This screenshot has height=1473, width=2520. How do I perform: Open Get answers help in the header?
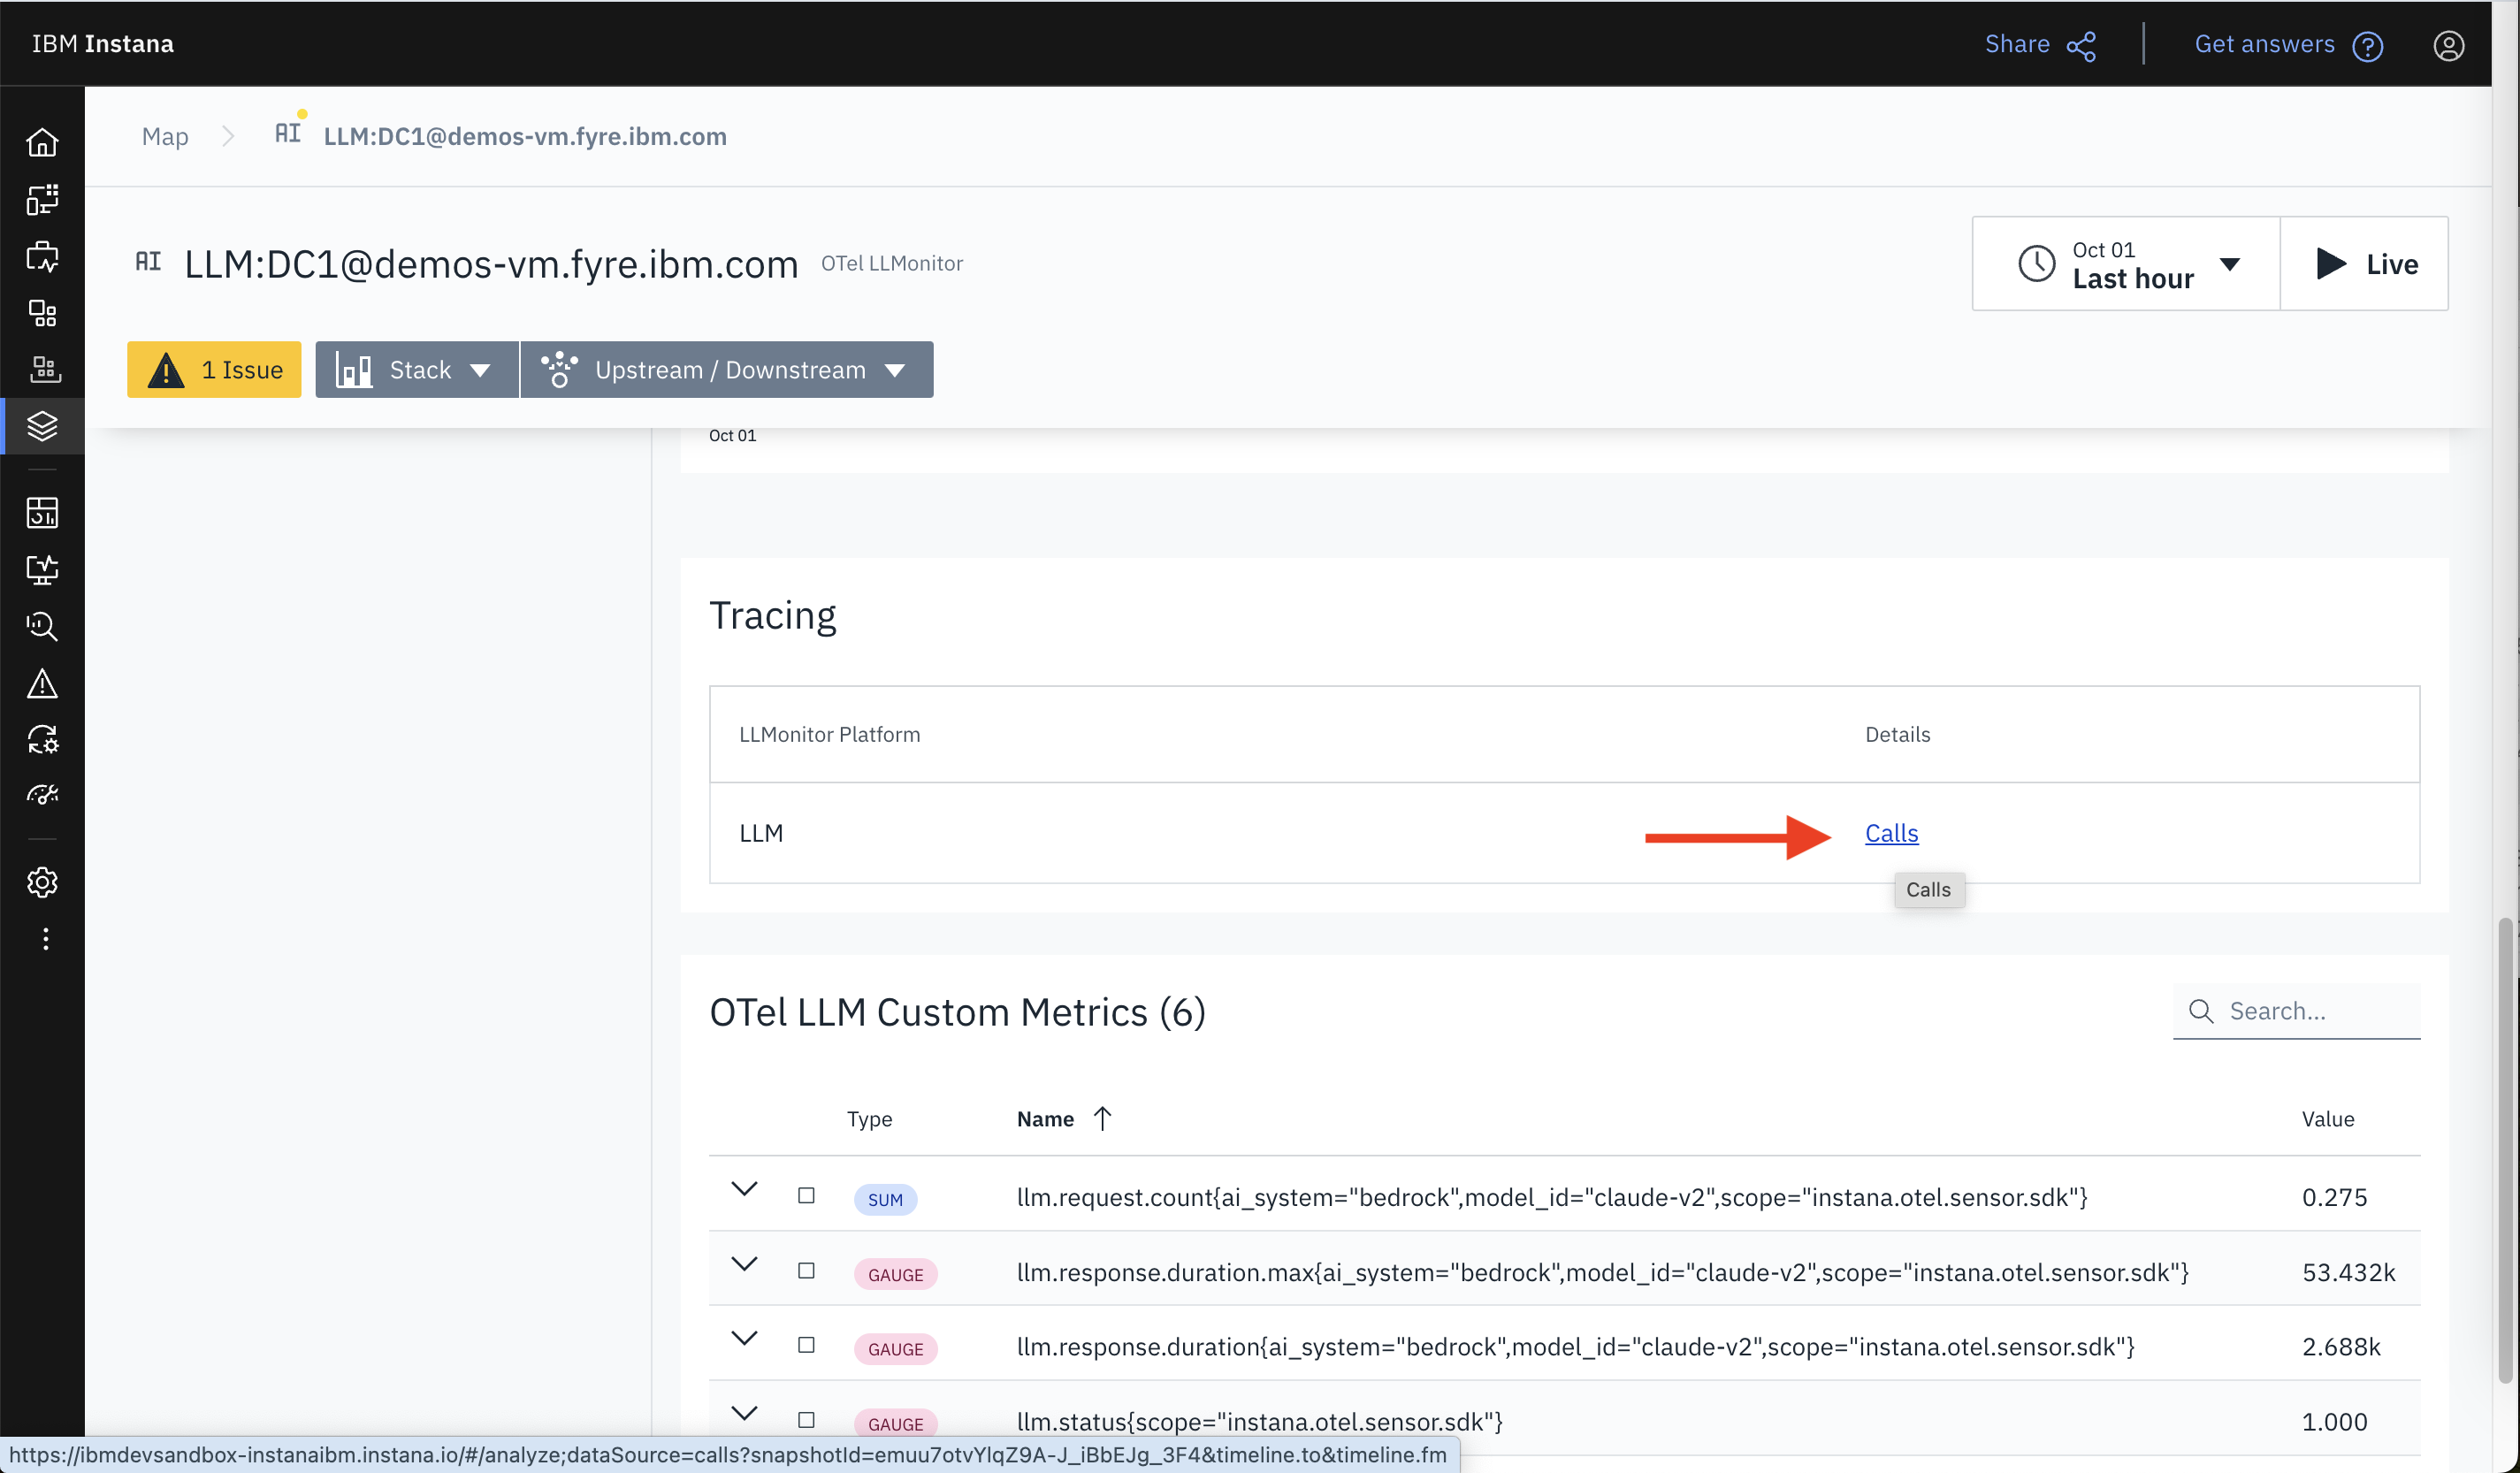[2289, 44]
